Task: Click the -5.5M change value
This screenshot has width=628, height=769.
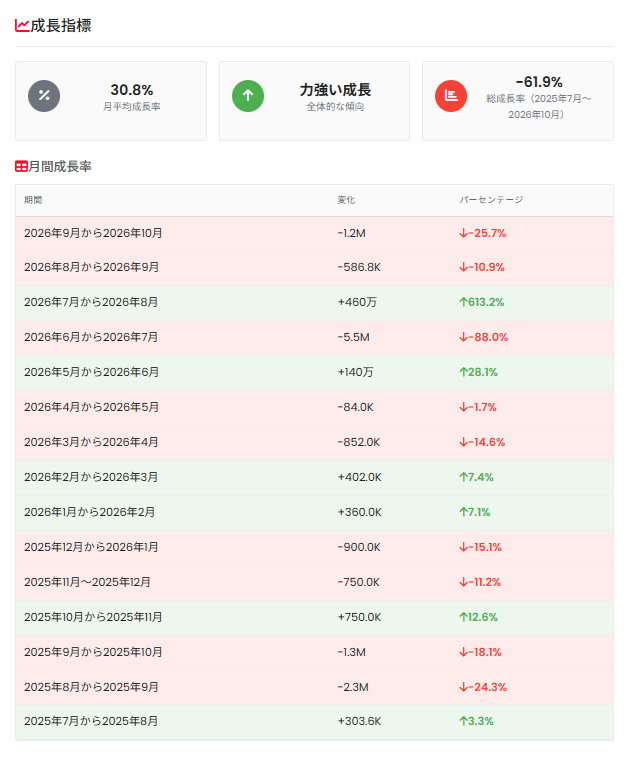Action: coord(353,338)
